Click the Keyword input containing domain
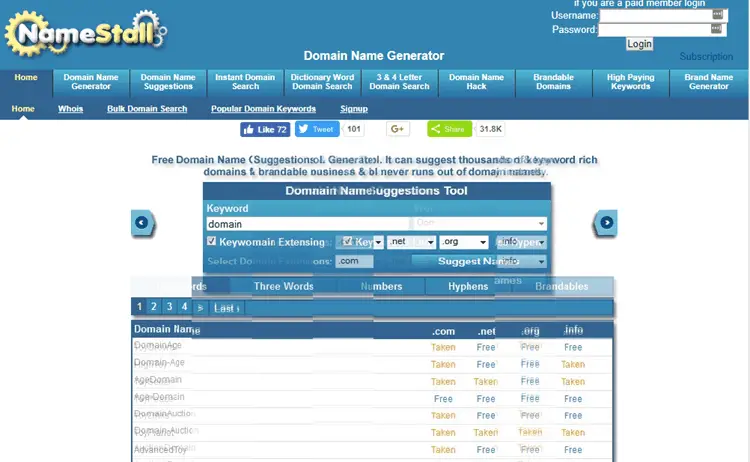The width and height of the screenshot is (750, 462). (308, 224)
